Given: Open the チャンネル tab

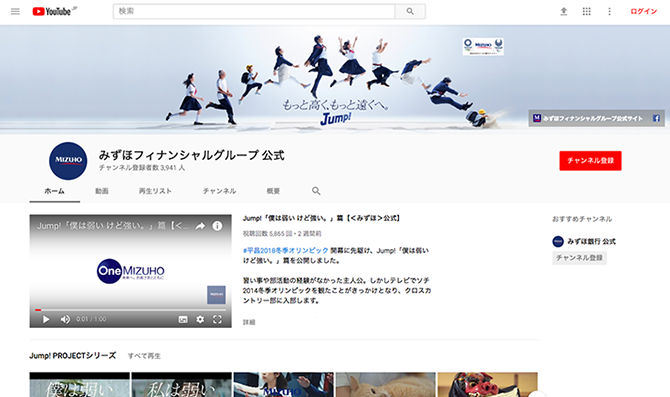Looking at the screenshot, I should pyautogui.click(x=219, y=191).
